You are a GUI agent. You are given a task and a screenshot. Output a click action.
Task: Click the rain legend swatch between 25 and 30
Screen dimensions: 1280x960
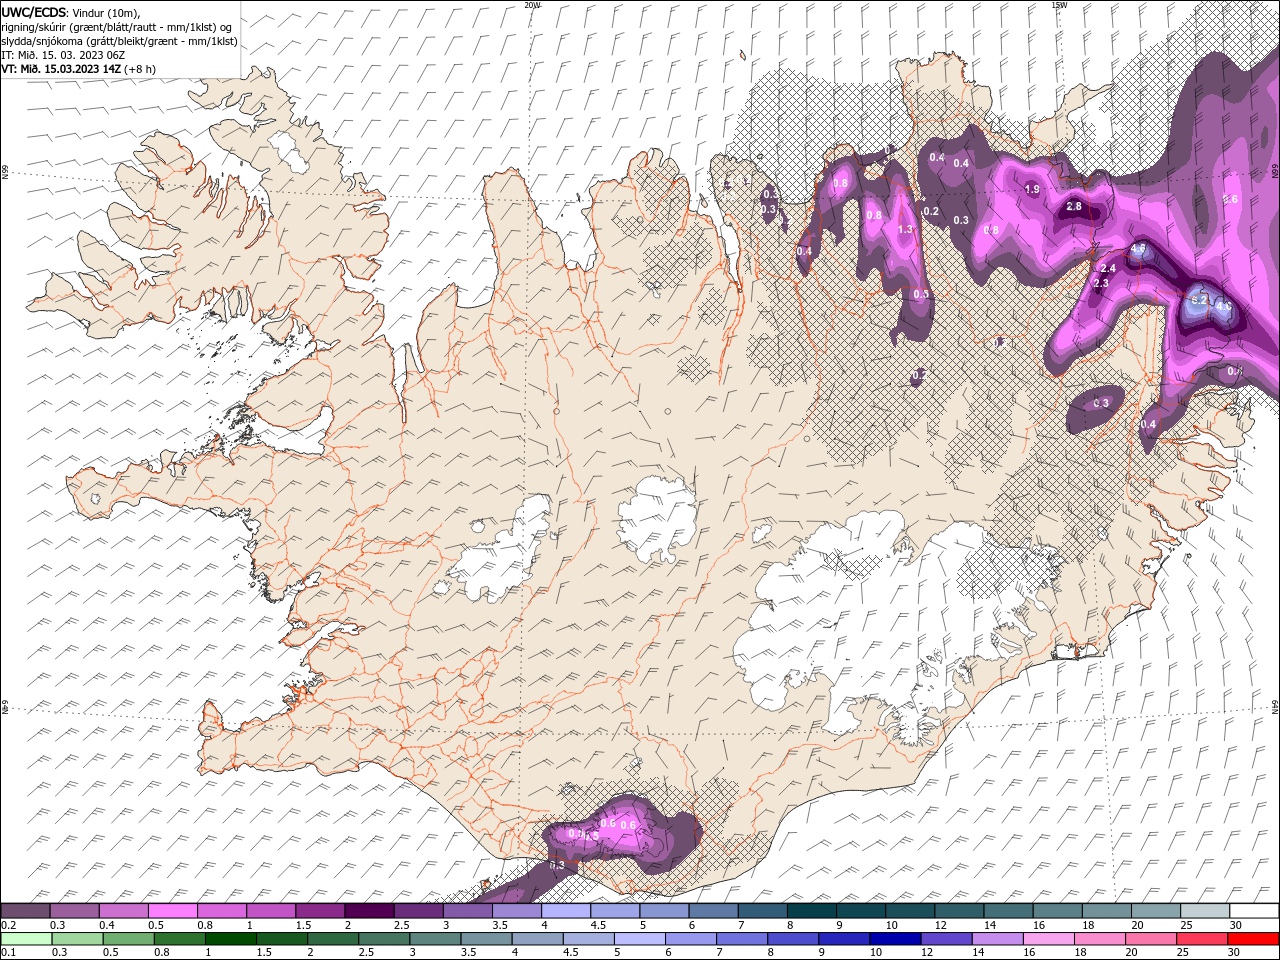(1200, 939)
